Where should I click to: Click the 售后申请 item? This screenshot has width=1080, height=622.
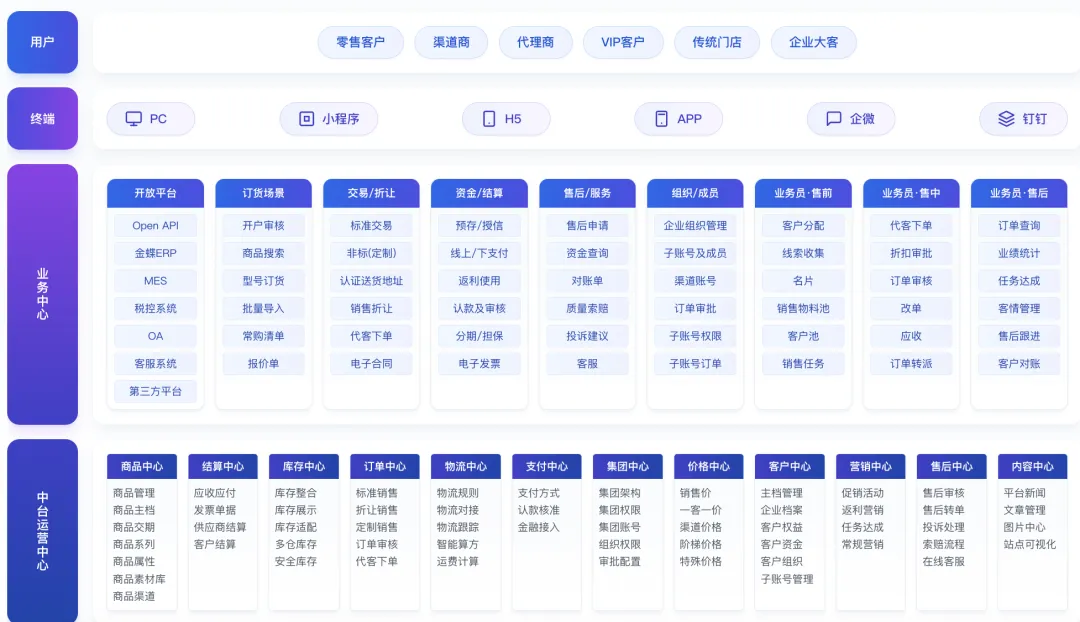click(x=588, y=225)
